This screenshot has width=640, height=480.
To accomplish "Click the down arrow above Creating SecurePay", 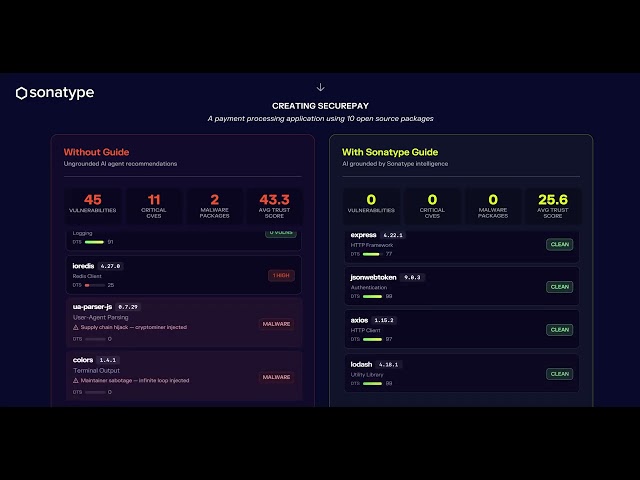I will click(320, 87).
